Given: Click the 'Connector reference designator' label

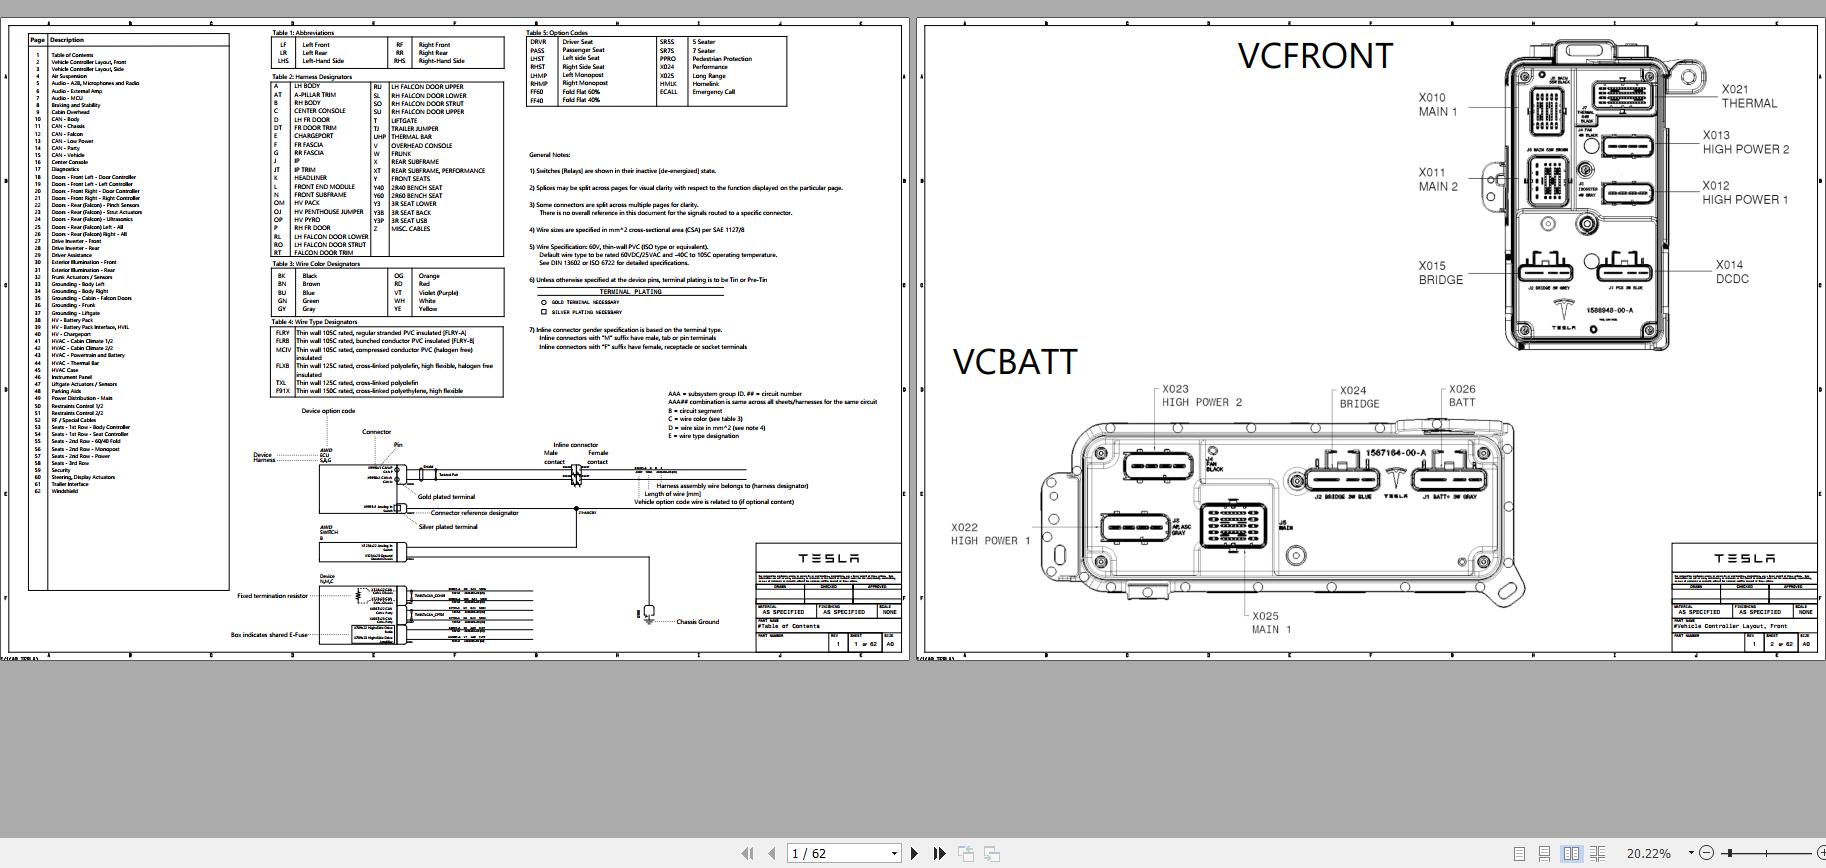Looking at the screenshot, I should [x=475, y=513].
